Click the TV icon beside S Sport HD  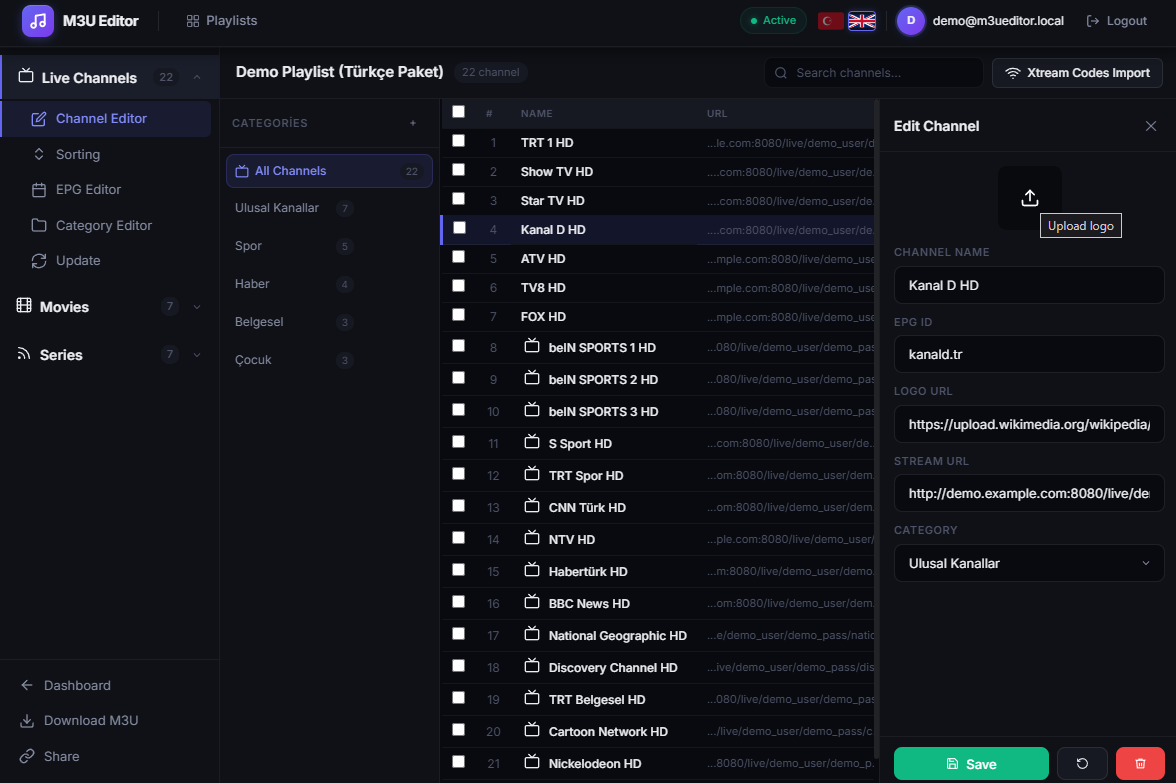point(532,442)
